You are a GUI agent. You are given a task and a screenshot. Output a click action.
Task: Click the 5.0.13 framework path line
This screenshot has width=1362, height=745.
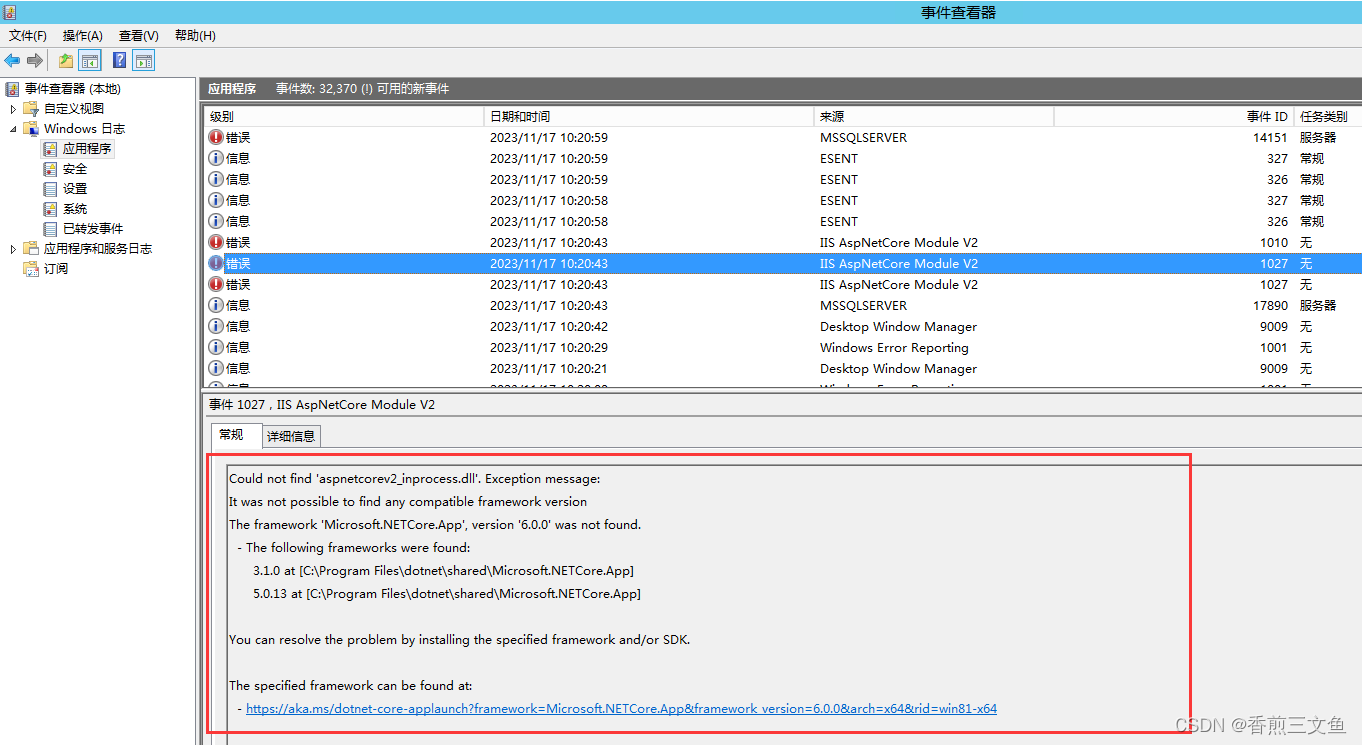point(447,594)
